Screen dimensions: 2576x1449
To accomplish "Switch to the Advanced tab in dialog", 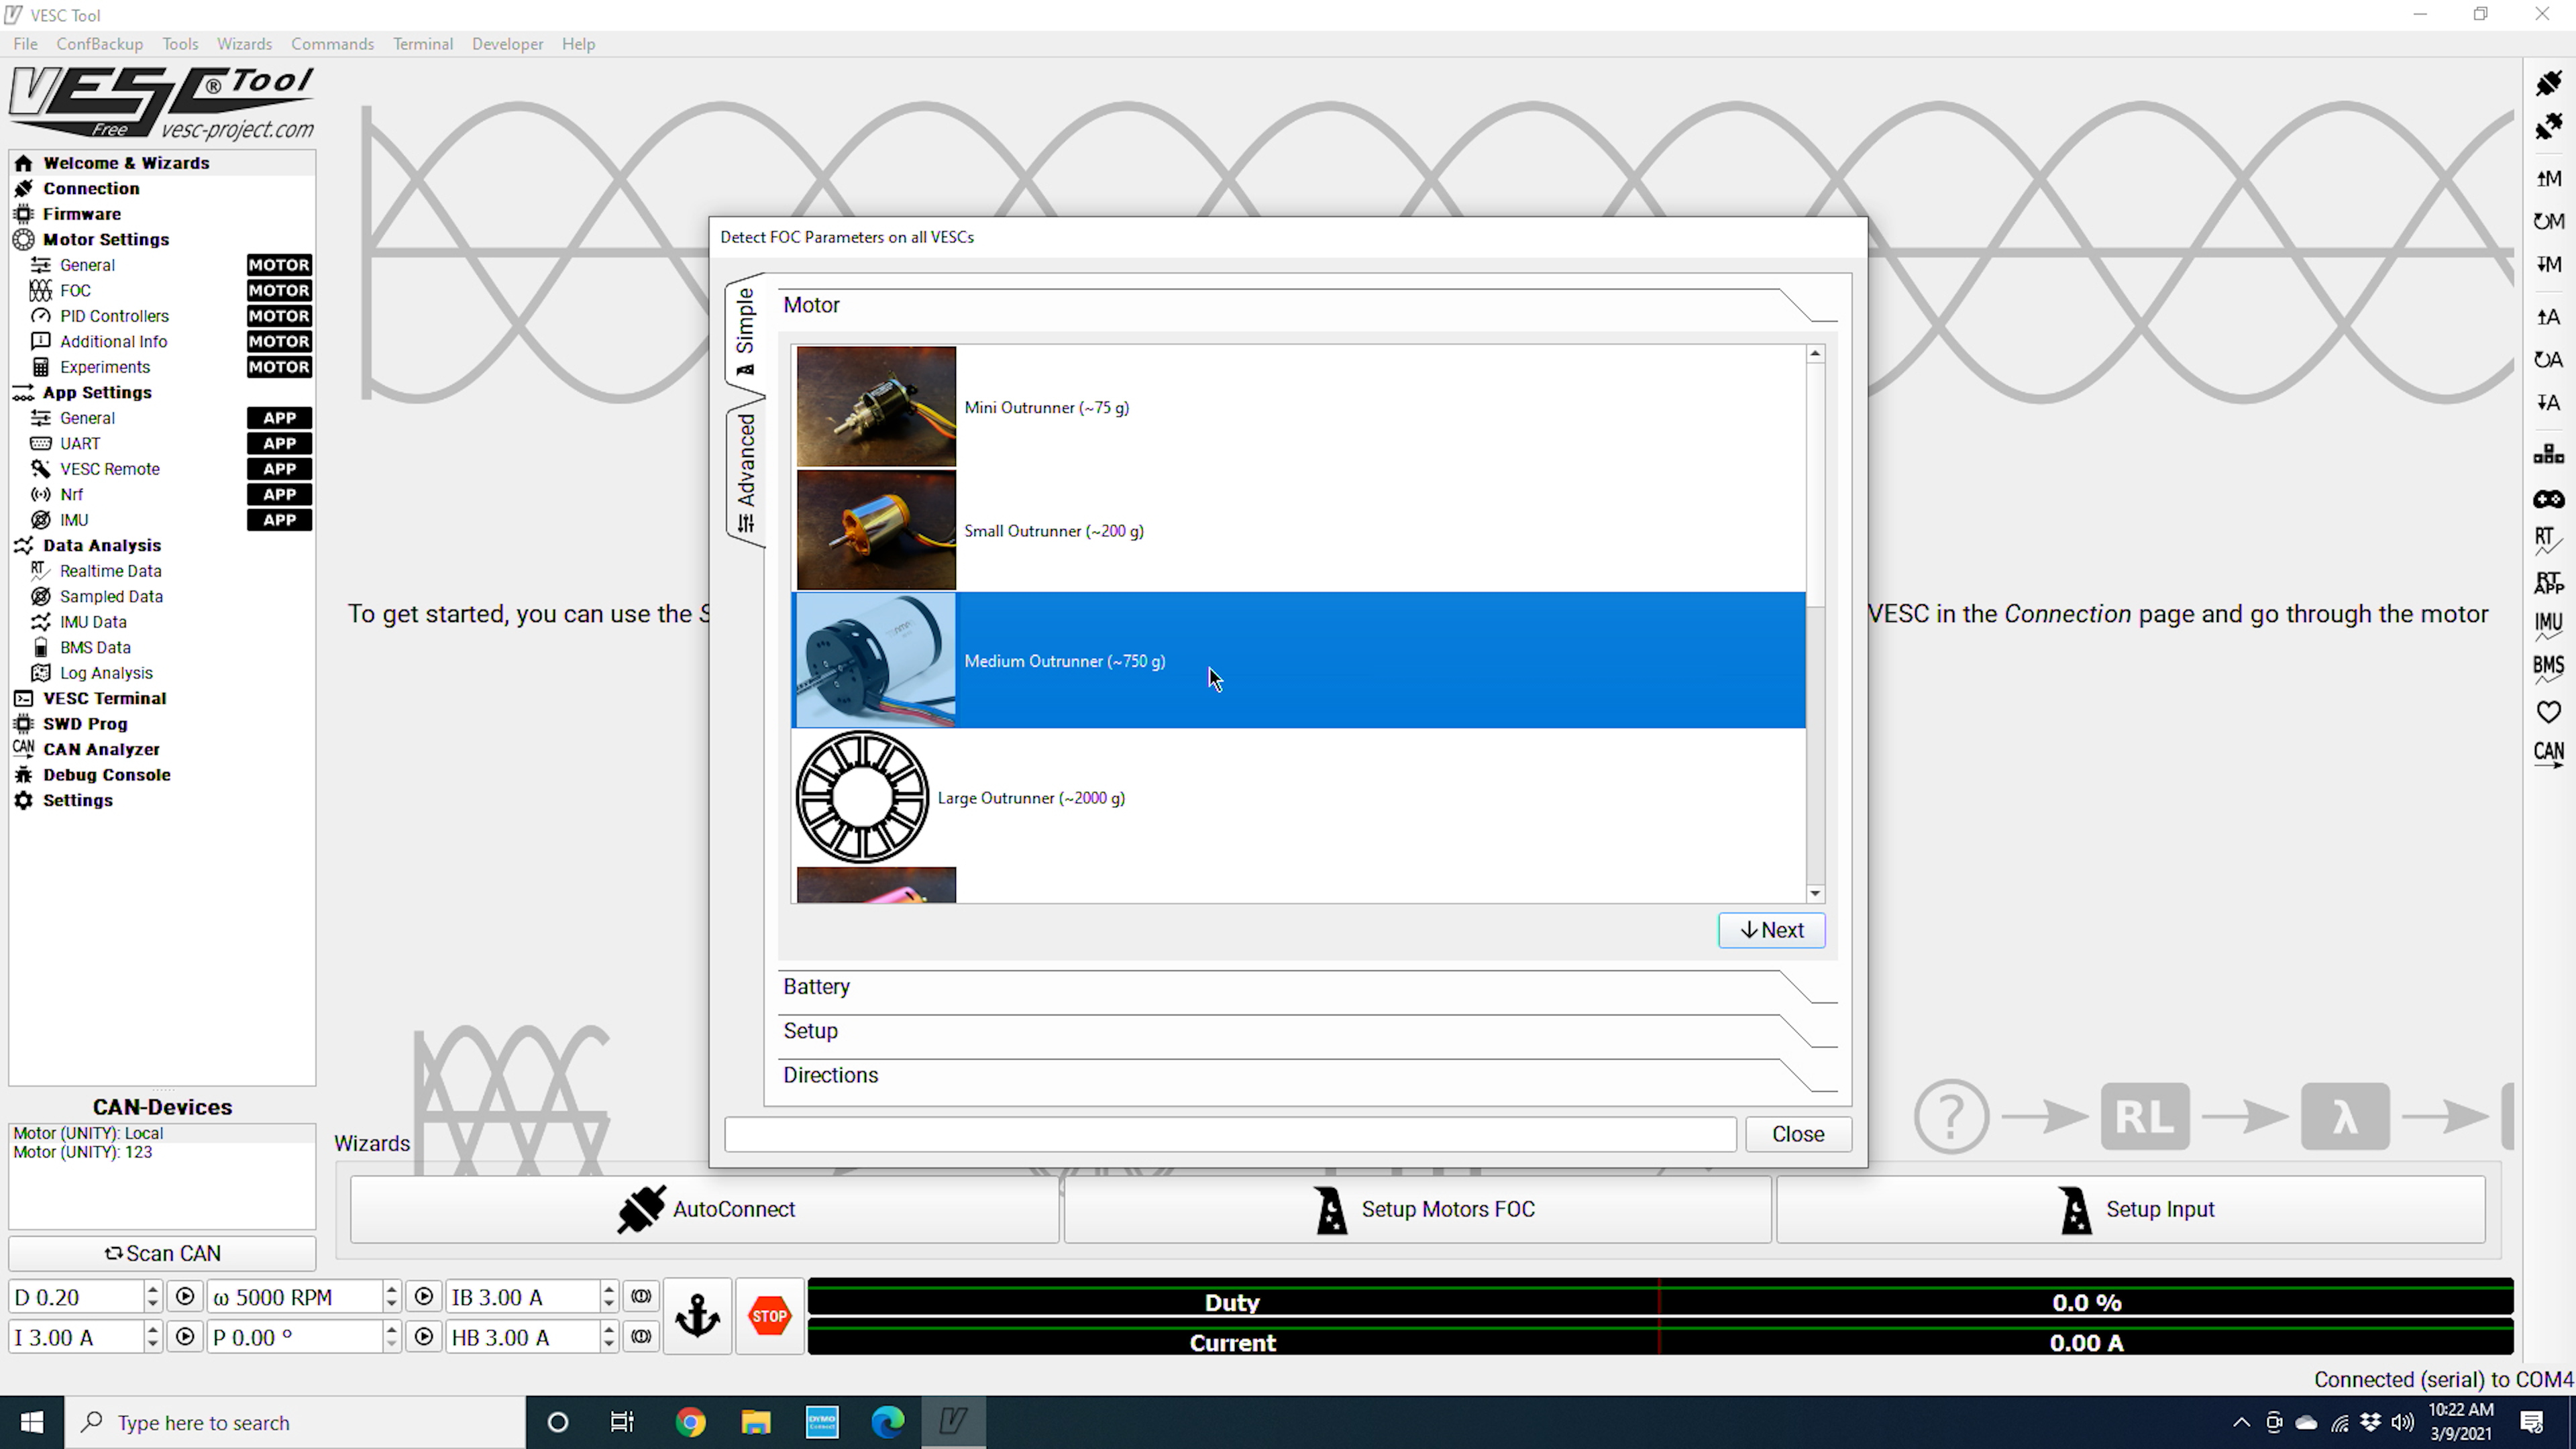I will [746, 473].
